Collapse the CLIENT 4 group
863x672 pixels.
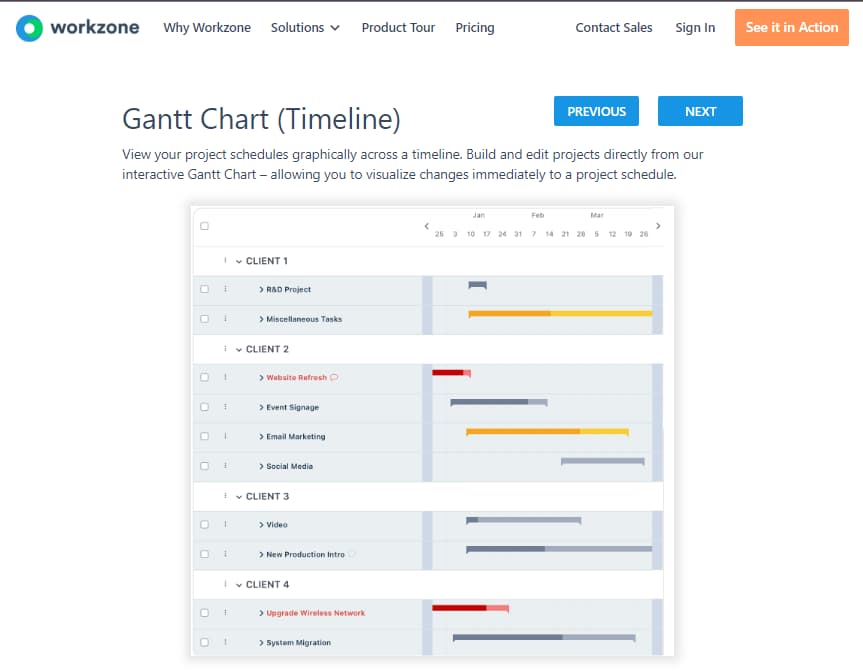click(x=239, y=585)
